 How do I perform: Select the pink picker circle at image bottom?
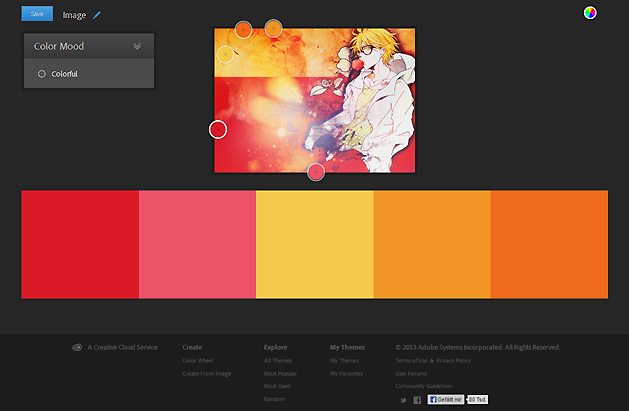click(316, 172)
